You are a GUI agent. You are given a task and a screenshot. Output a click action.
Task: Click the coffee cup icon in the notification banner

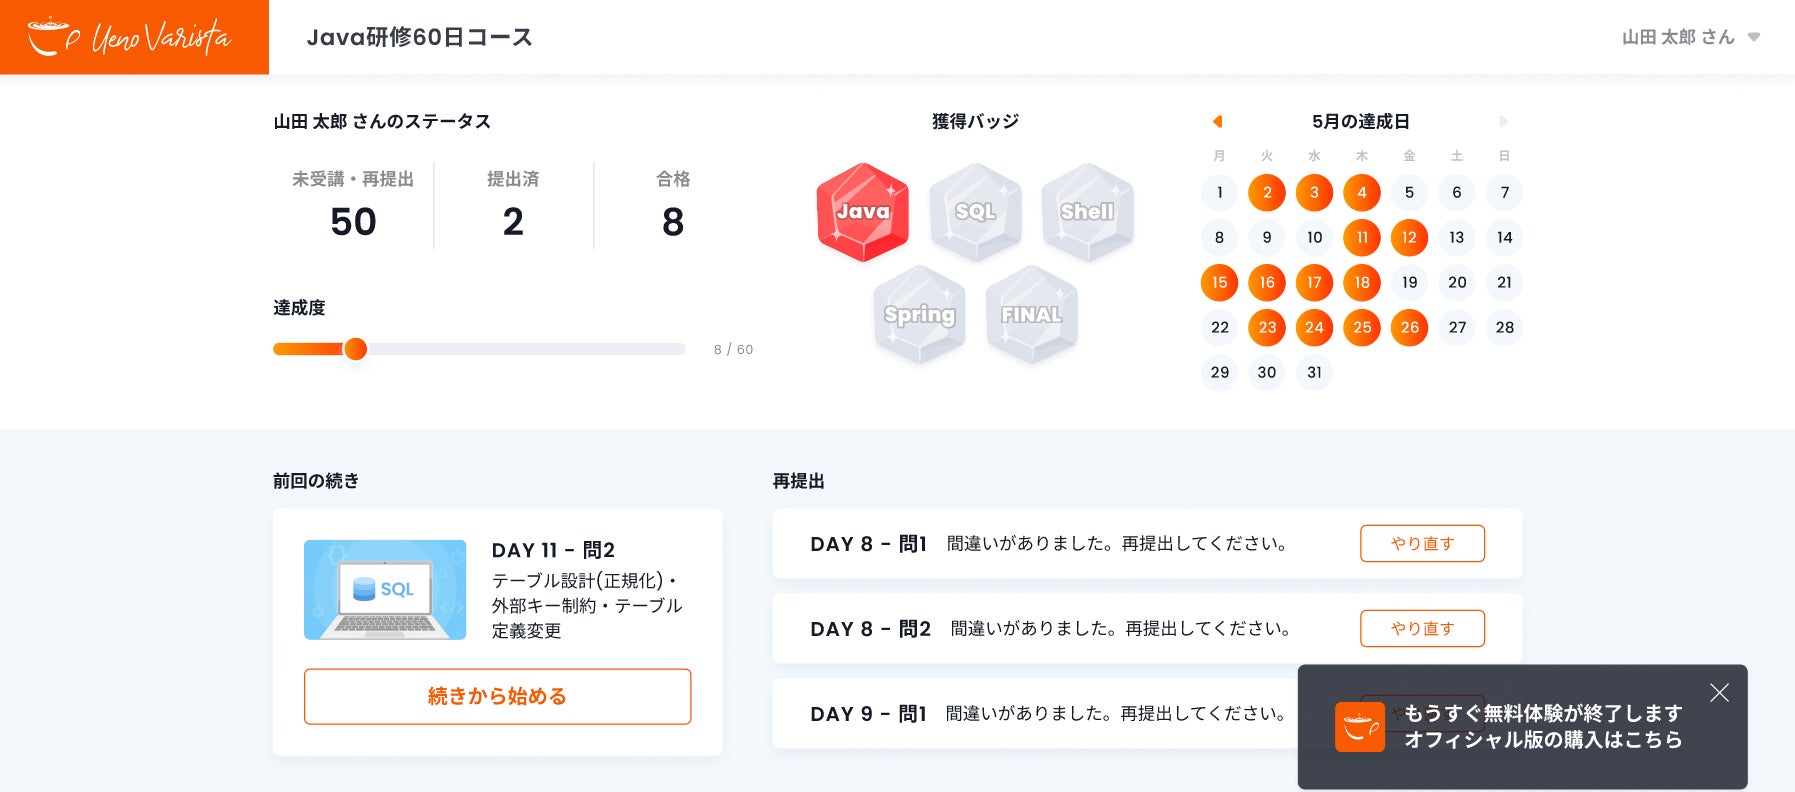(1360, 727)
